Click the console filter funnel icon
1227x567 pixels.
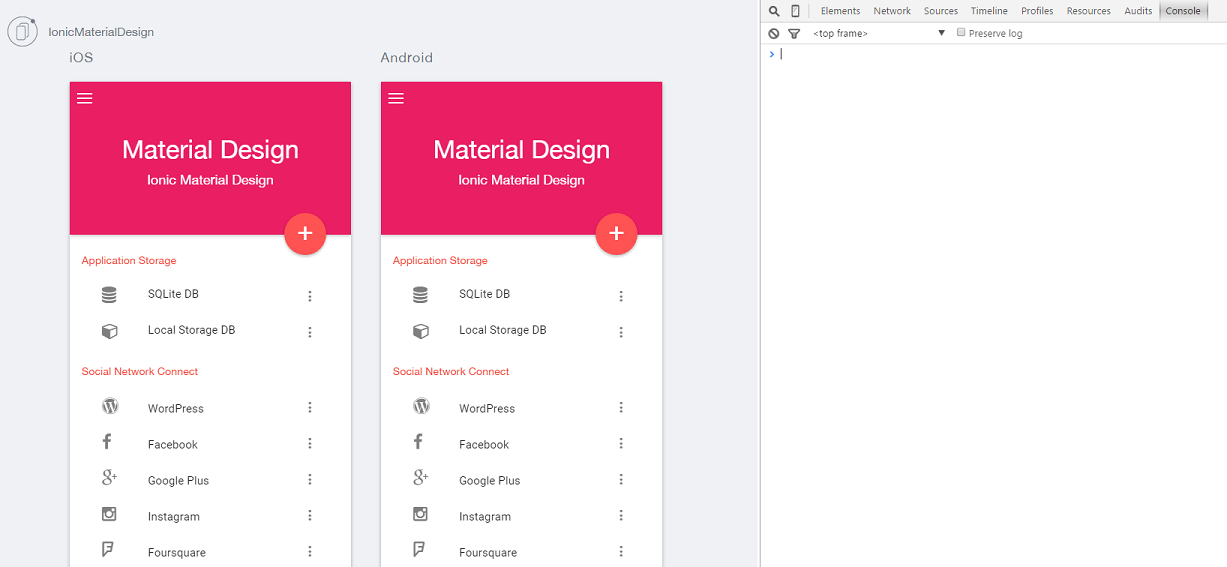coord(794,33)
